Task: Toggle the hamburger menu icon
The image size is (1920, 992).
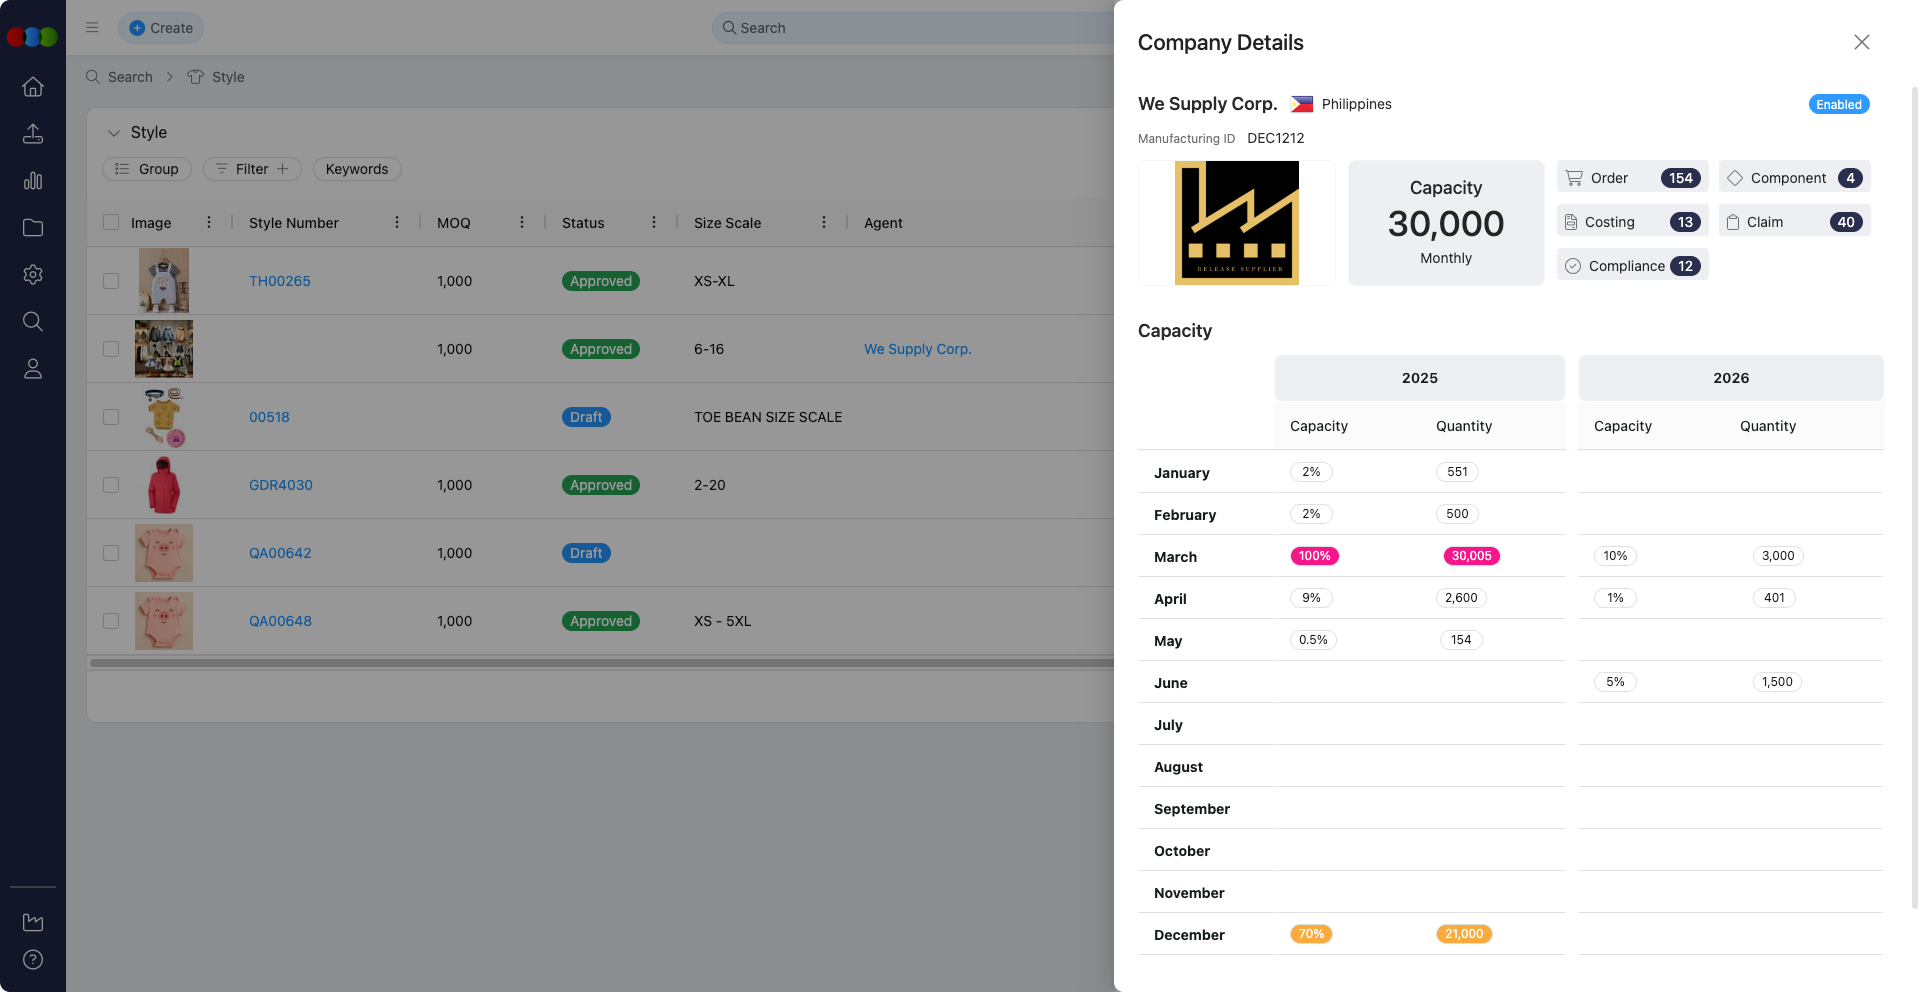Action: (92, 28)
